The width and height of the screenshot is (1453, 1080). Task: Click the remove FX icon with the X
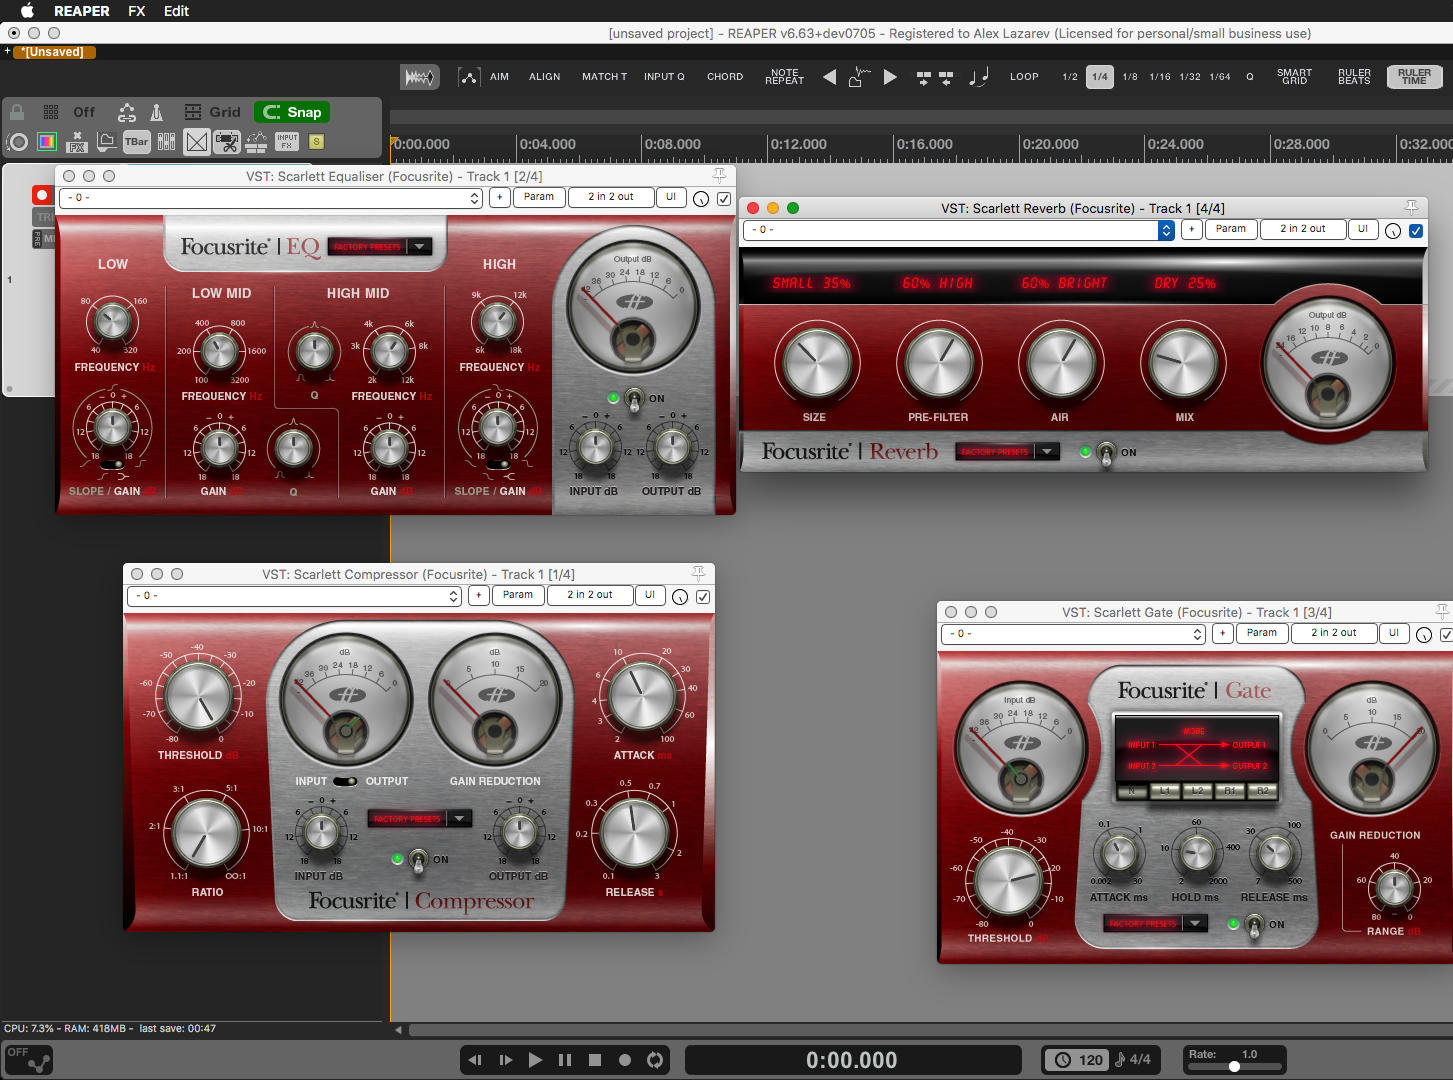[77, 142]
